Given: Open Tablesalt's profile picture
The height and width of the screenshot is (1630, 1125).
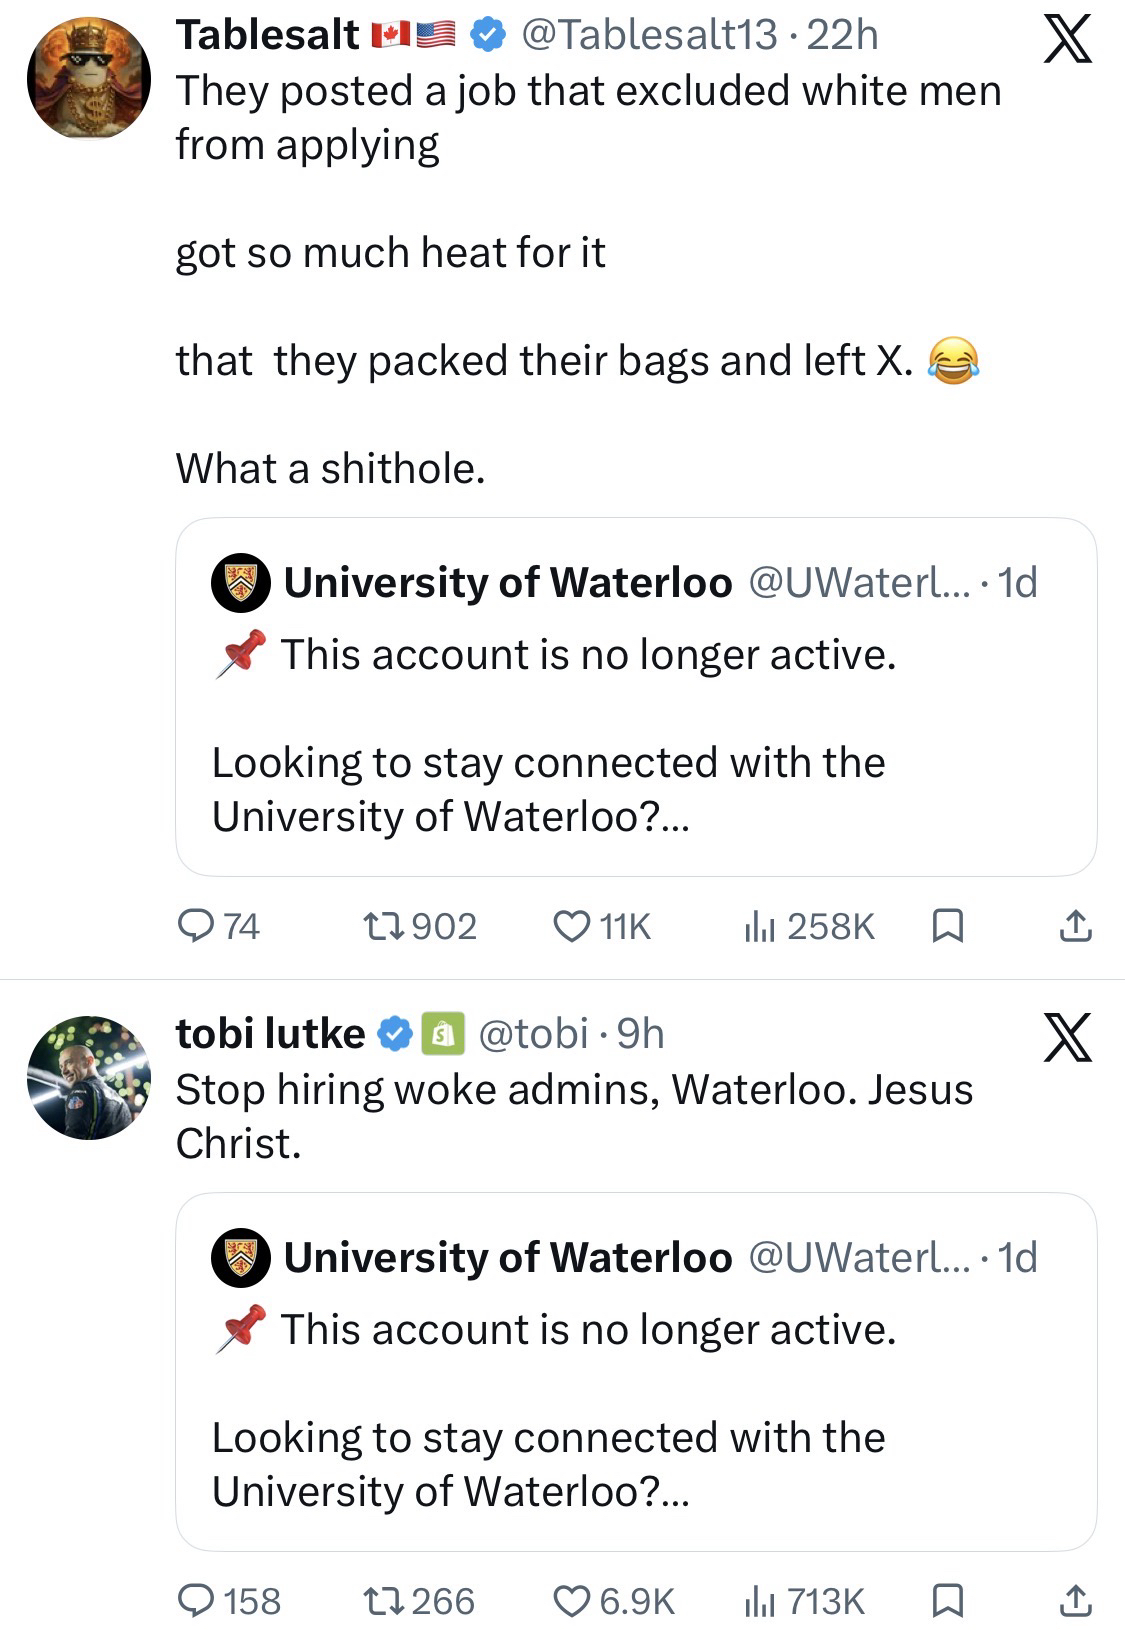Looking at the screenshot, I should tap(88, 76).
